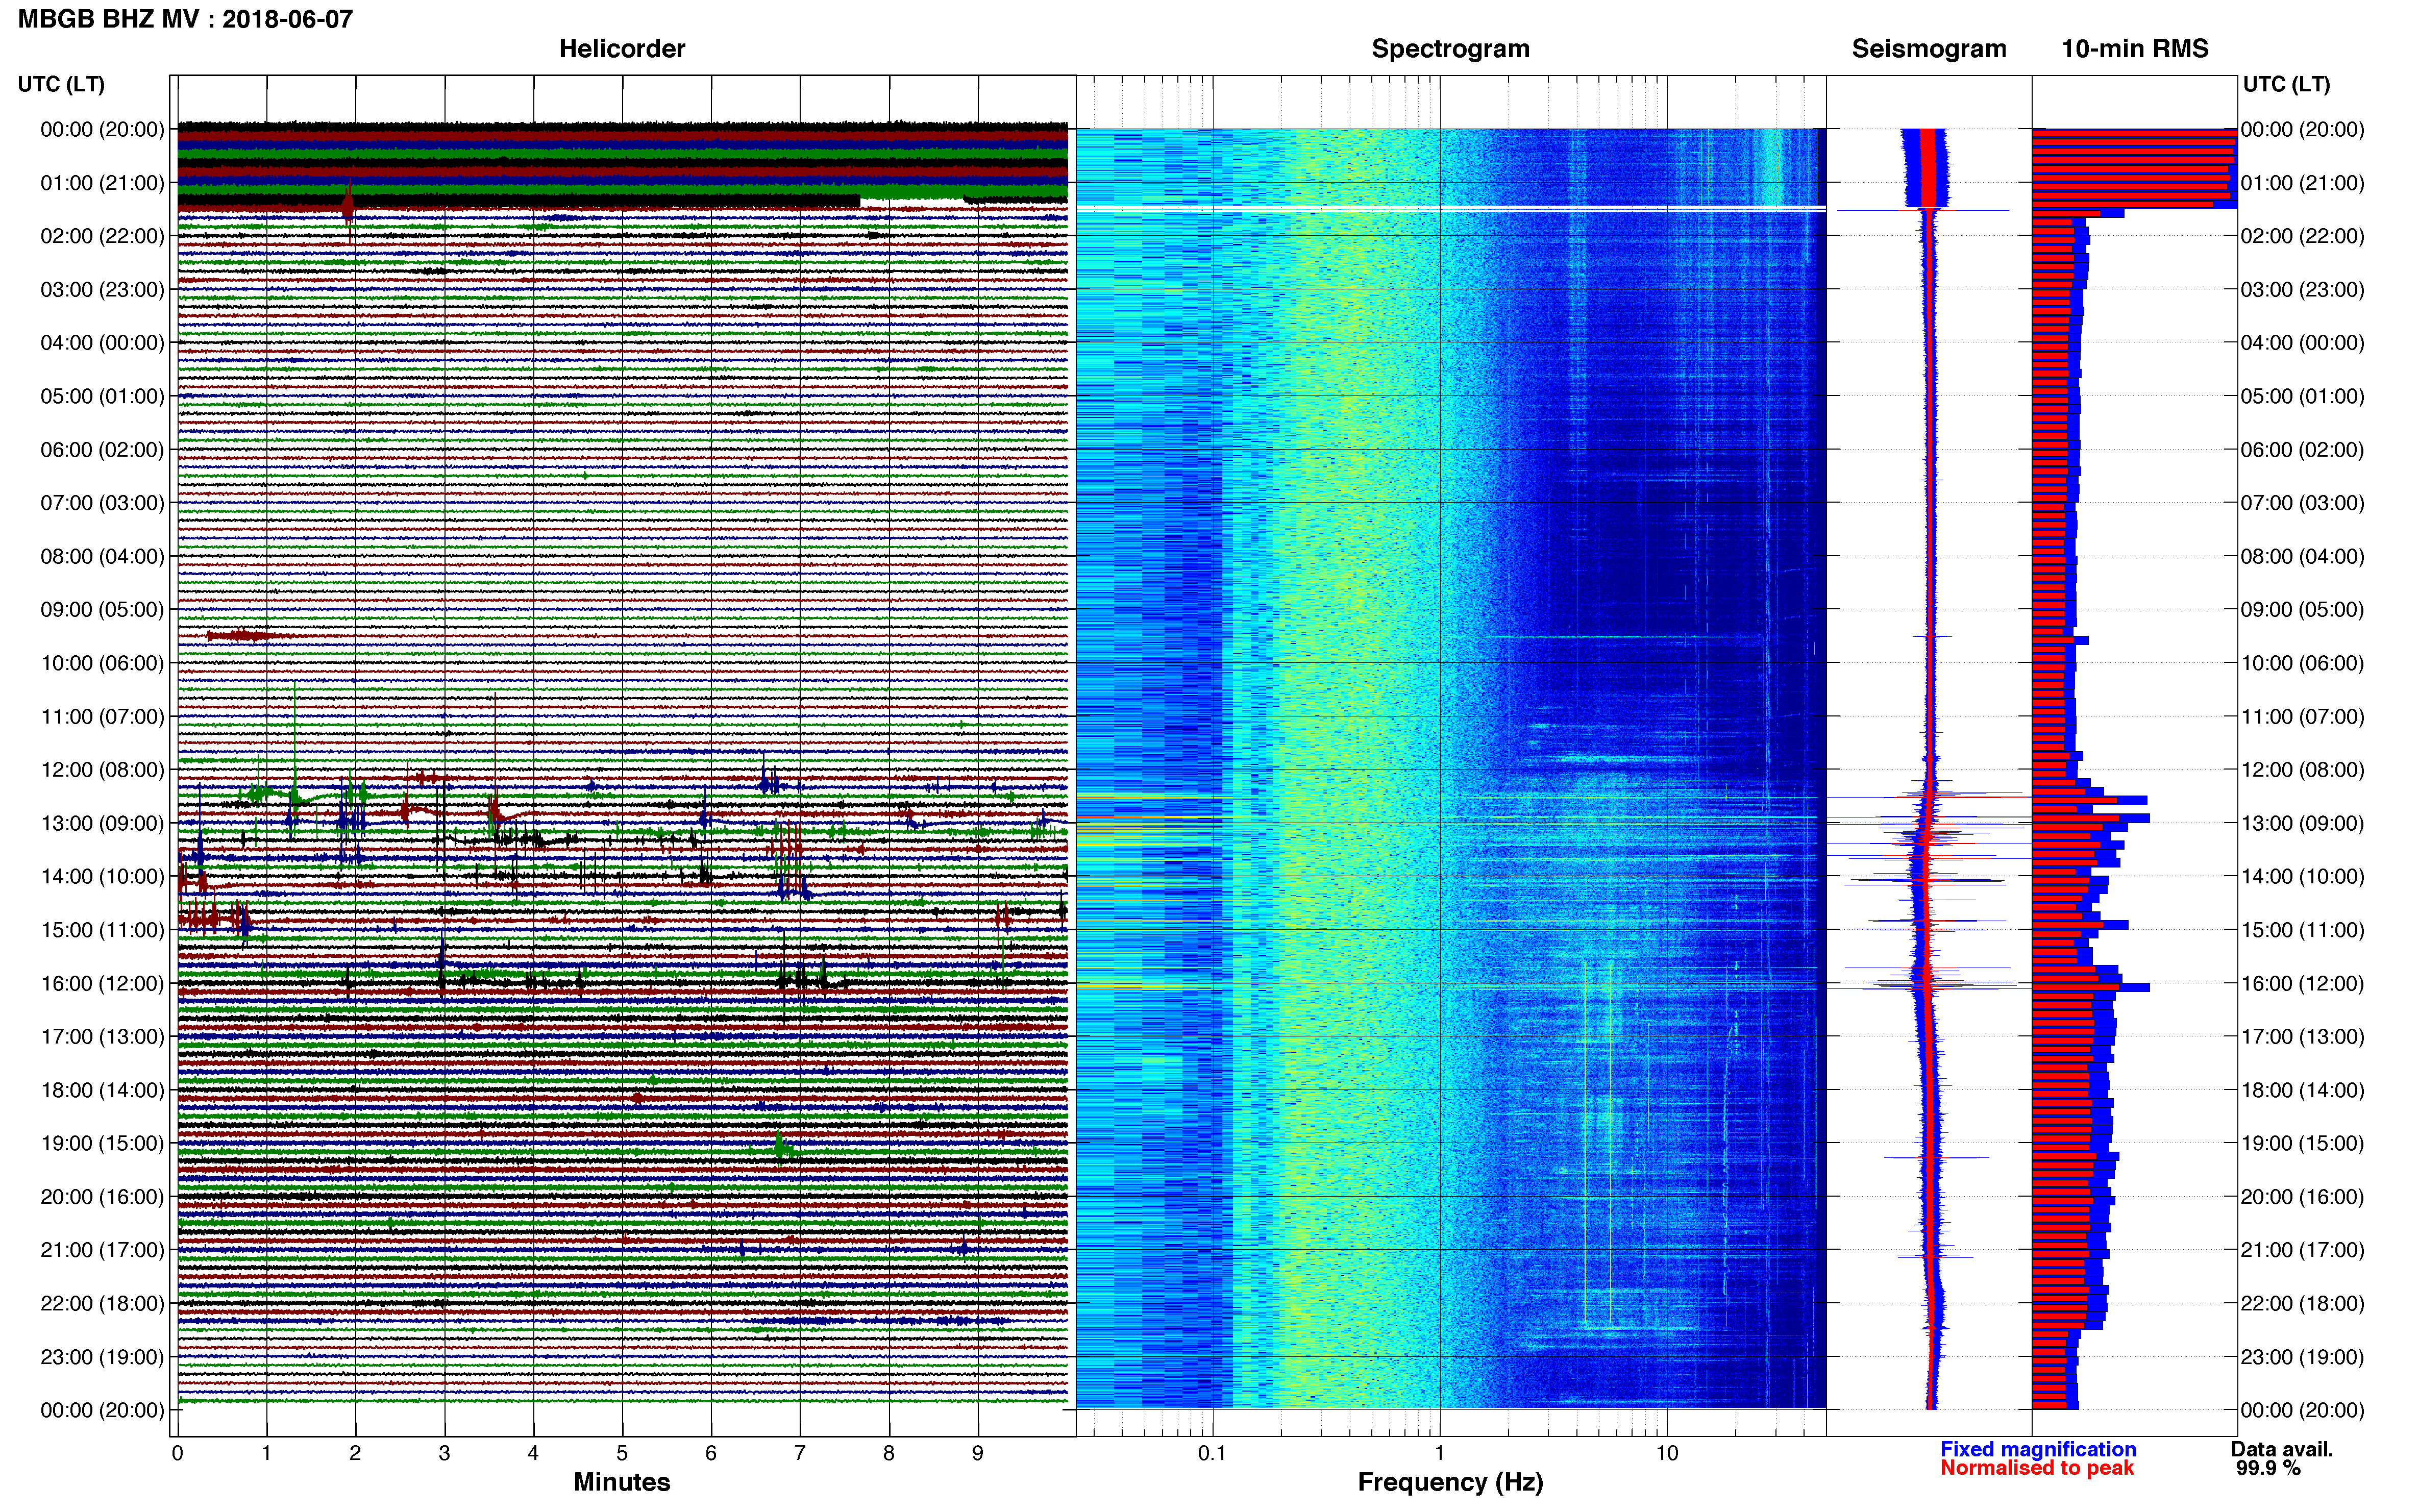Click the '0.1' frequency tick label
Image resolution: width=2419 pixels, height=1512 pixels.
[1212, 1453]
